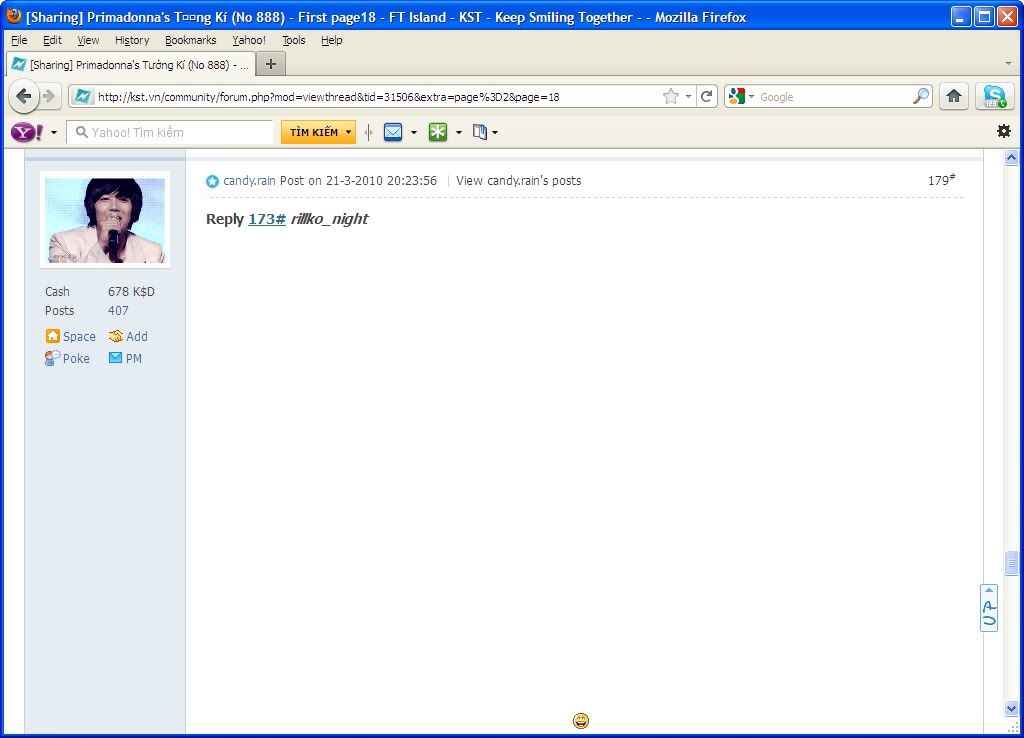1024x738 pixels.
Task: Follow the 173# reply link
Action: [266, 219]
